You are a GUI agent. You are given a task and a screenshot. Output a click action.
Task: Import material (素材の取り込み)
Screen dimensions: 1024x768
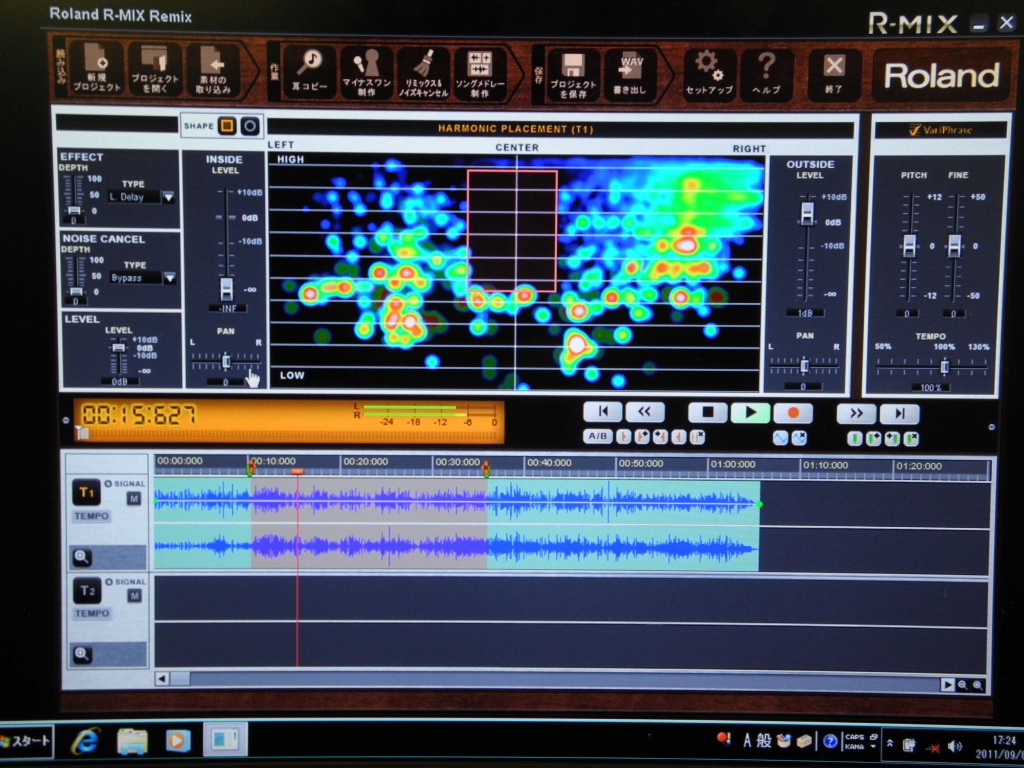pyautogui.click(x=214, y=69)
